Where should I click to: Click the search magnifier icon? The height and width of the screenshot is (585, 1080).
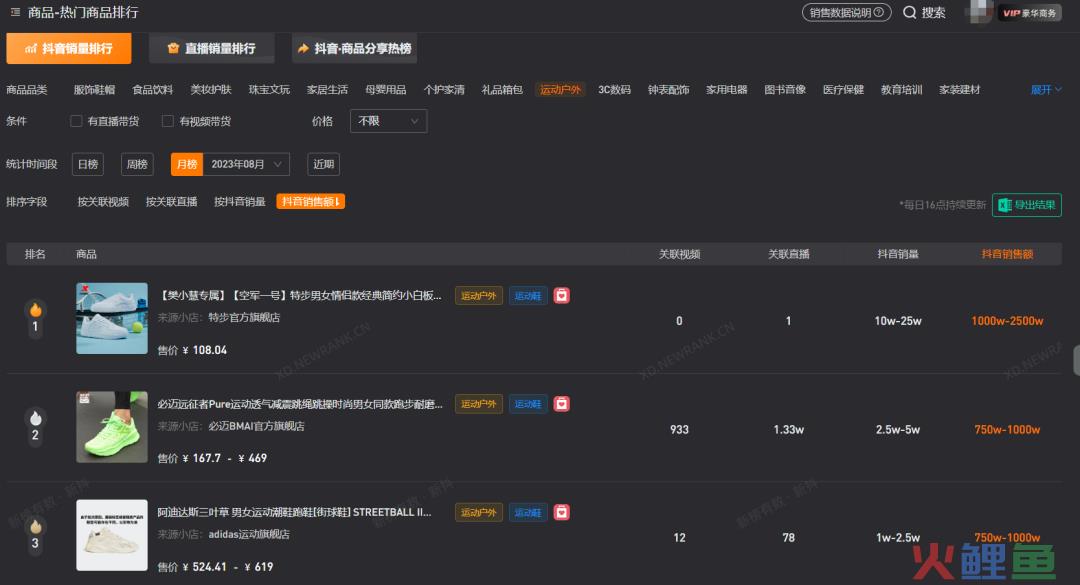pos(909,12)
